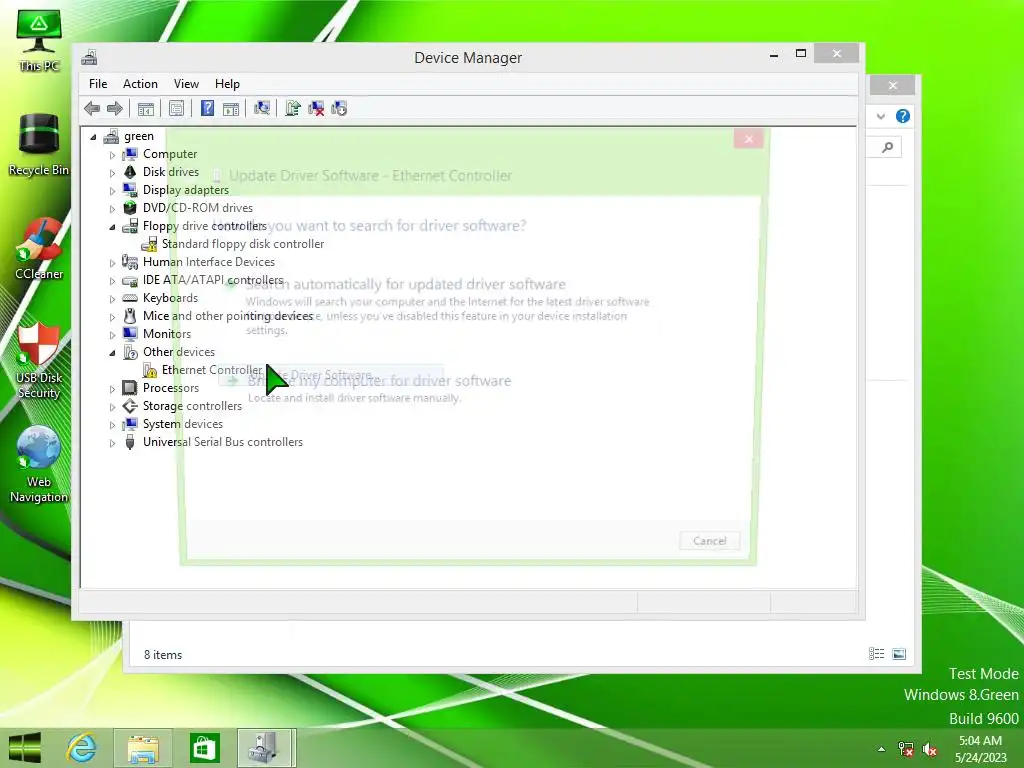This screenshot has width=1024, height=768.
Task: Click the search magnifier in background window
Action: (x=888, y=148)
